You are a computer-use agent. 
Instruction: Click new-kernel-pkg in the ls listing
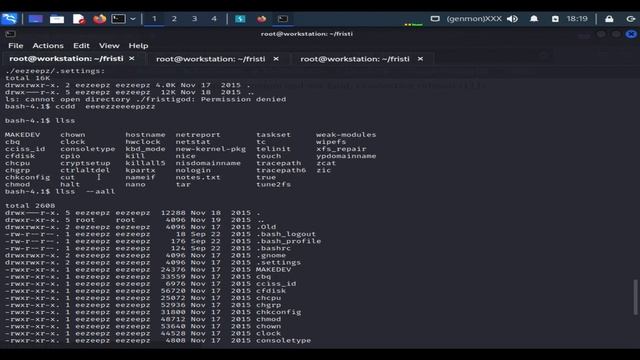point(211,149)
